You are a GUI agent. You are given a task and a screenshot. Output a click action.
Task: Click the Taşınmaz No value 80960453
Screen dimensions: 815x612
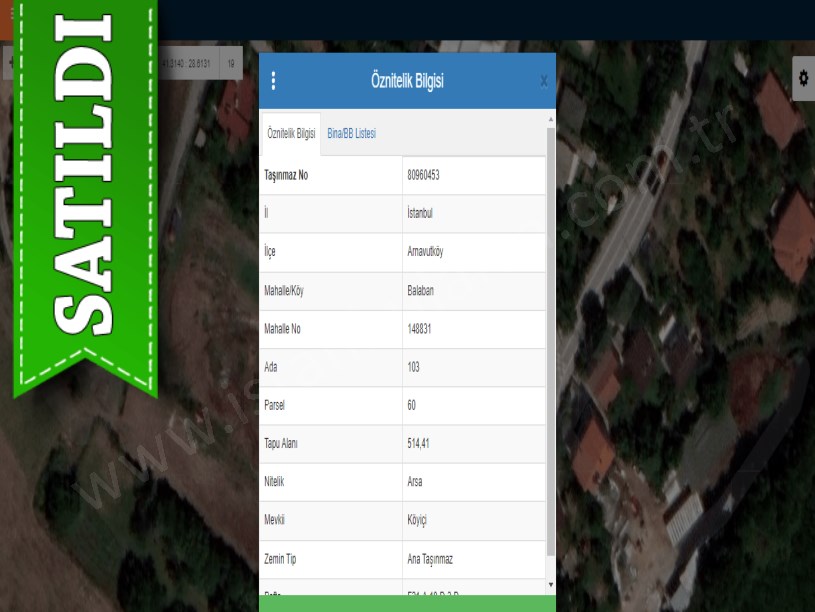(424, 175)
